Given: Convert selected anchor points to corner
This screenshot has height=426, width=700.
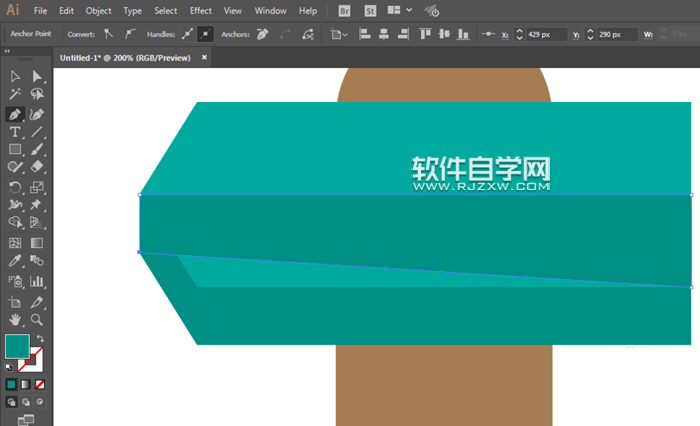Looking at the screenshot, I should [x=108, y=34].
